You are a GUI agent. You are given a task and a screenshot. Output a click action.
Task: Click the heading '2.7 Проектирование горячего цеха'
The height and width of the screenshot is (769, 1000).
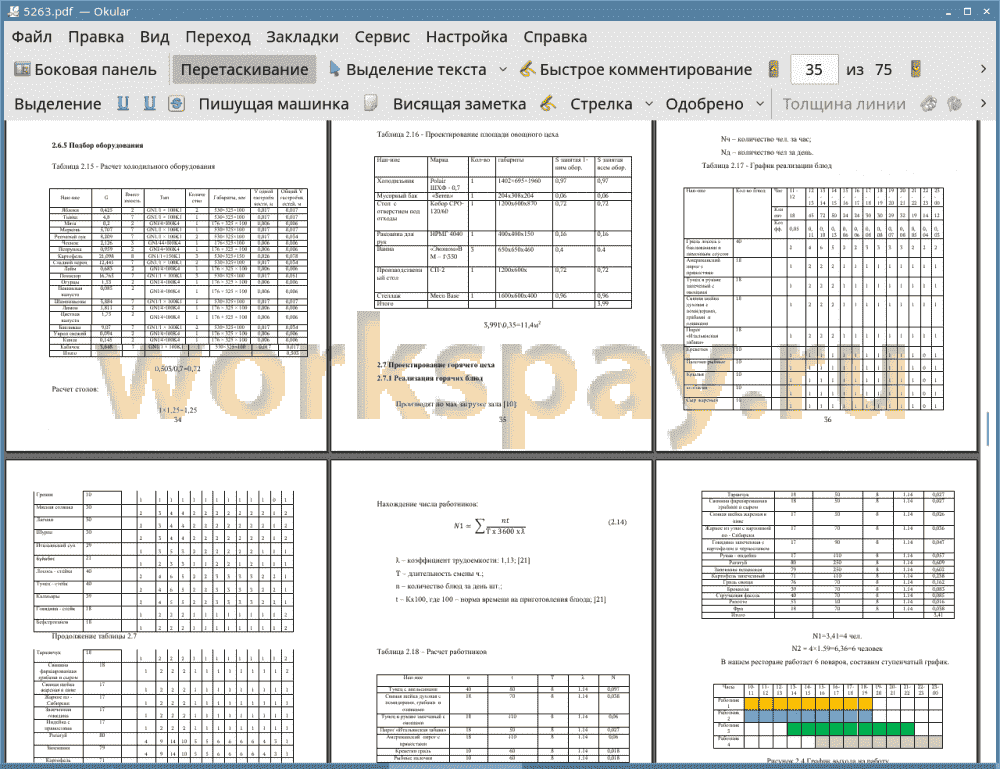[436, 365]
